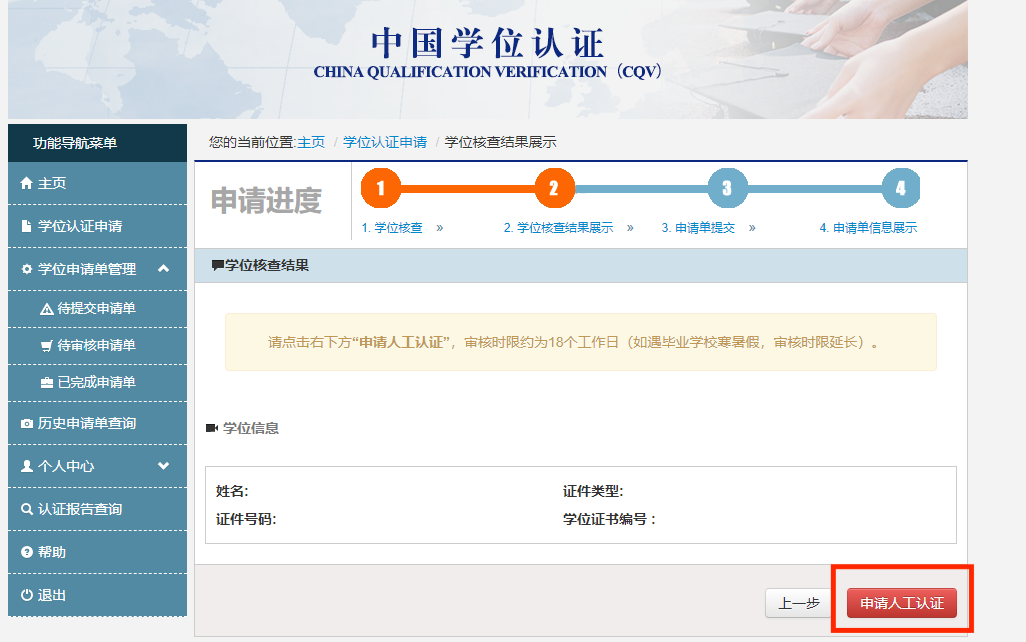Click the camera icon beside 历史申请单查询
This screenshot has height=642, width=1026.
click(x=27, y=424)
